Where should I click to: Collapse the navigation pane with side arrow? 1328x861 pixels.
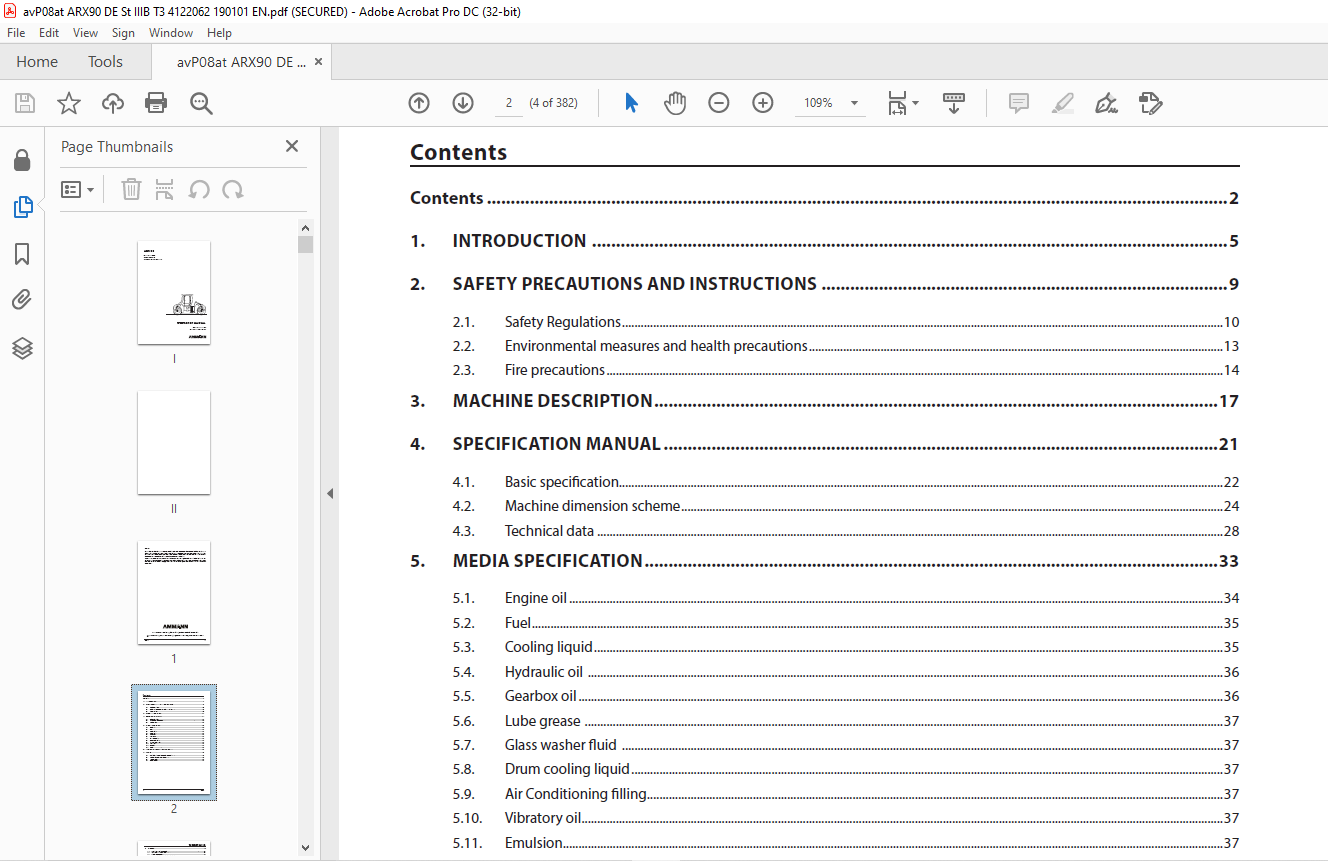[x=330, y=493]
